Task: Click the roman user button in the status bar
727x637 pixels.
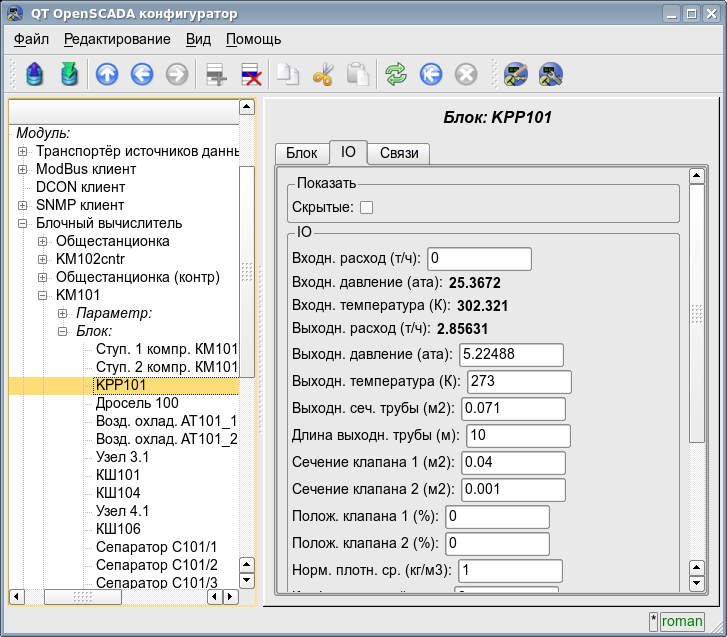Action: coord(681,621)
